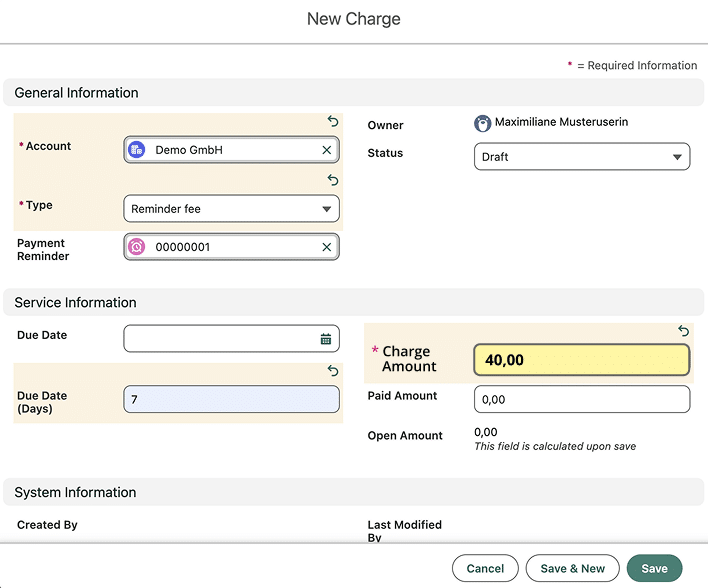Focus the Due Date input field
The height and width of the screenshot is (588, 709).
click(x=231, y=338)
